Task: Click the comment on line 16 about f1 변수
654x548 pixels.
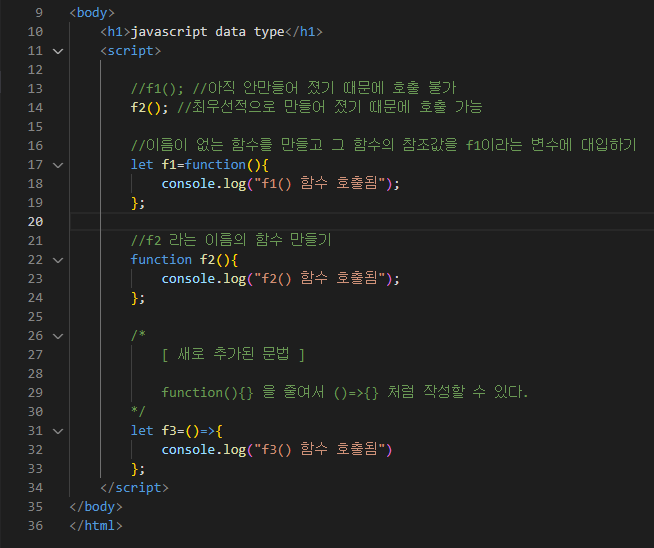Action: point(384,145)
